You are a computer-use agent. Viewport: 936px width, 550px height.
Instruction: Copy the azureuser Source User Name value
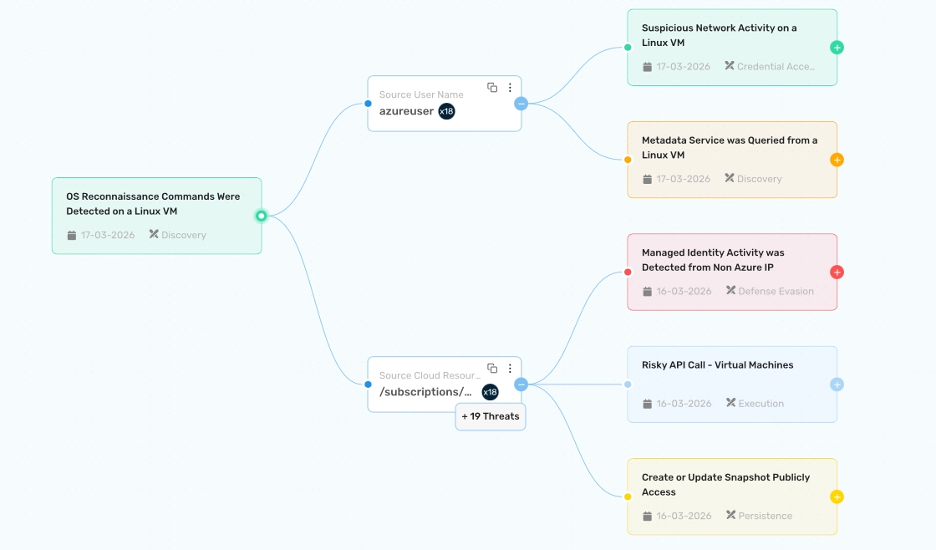492,88
